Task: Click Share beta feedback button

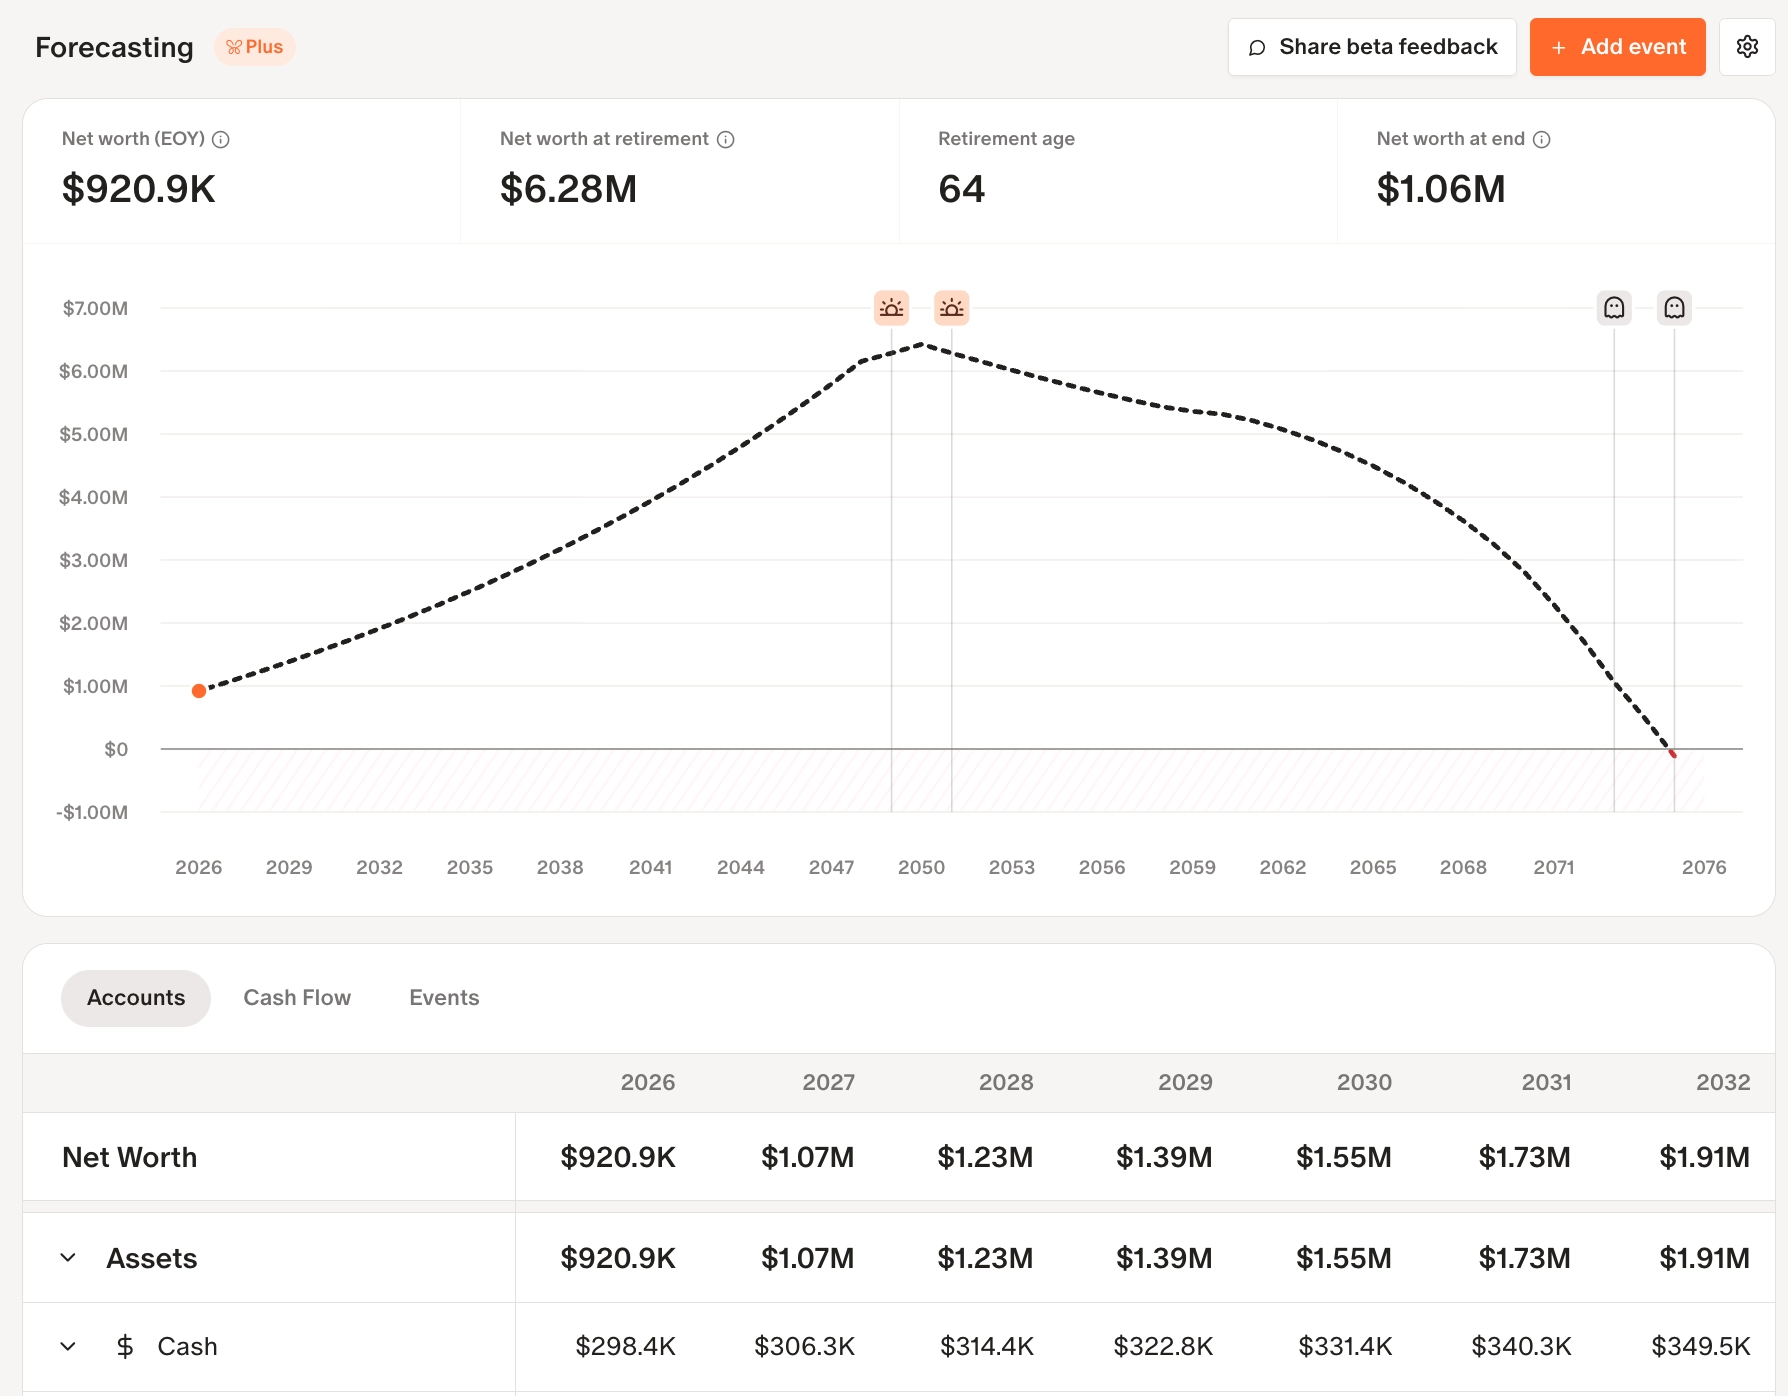Action: point(1372,47)
